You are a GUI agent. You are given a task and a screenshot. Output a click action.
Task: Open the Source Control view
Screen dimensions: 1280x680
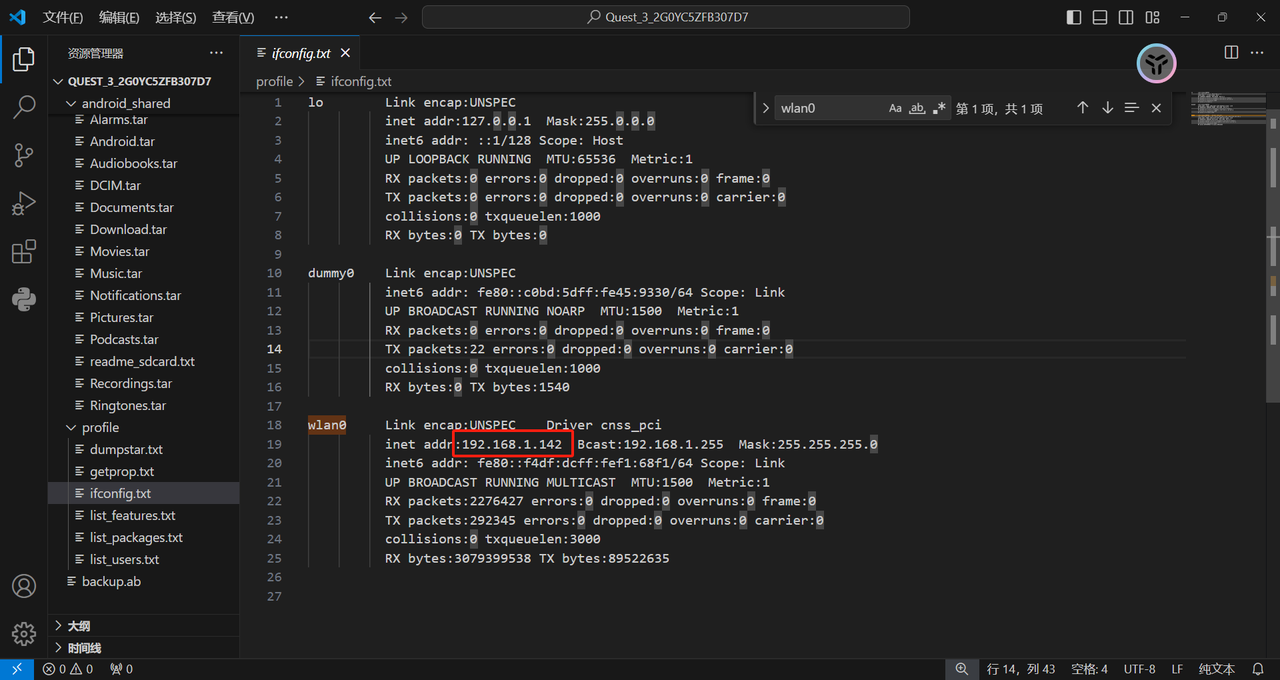point(24,155)
